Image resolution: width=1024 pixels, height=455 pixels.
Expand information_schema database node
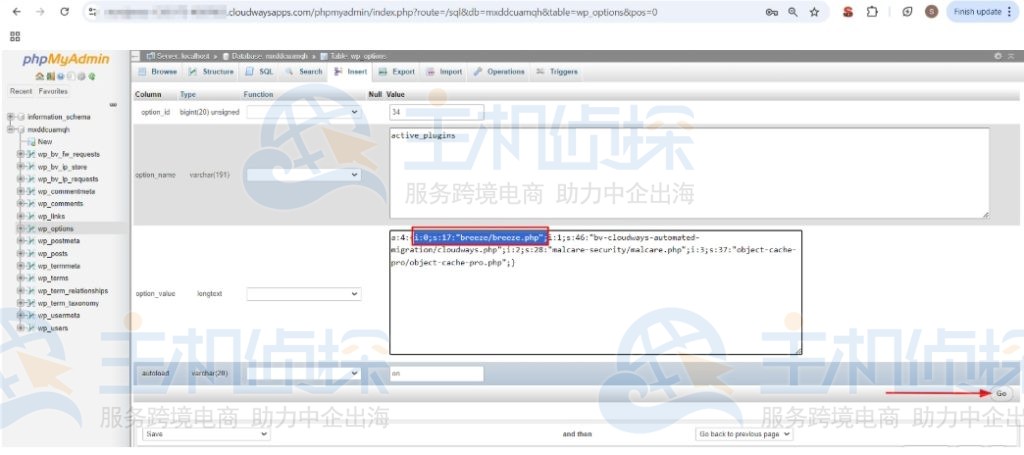[x=10, y=117]
